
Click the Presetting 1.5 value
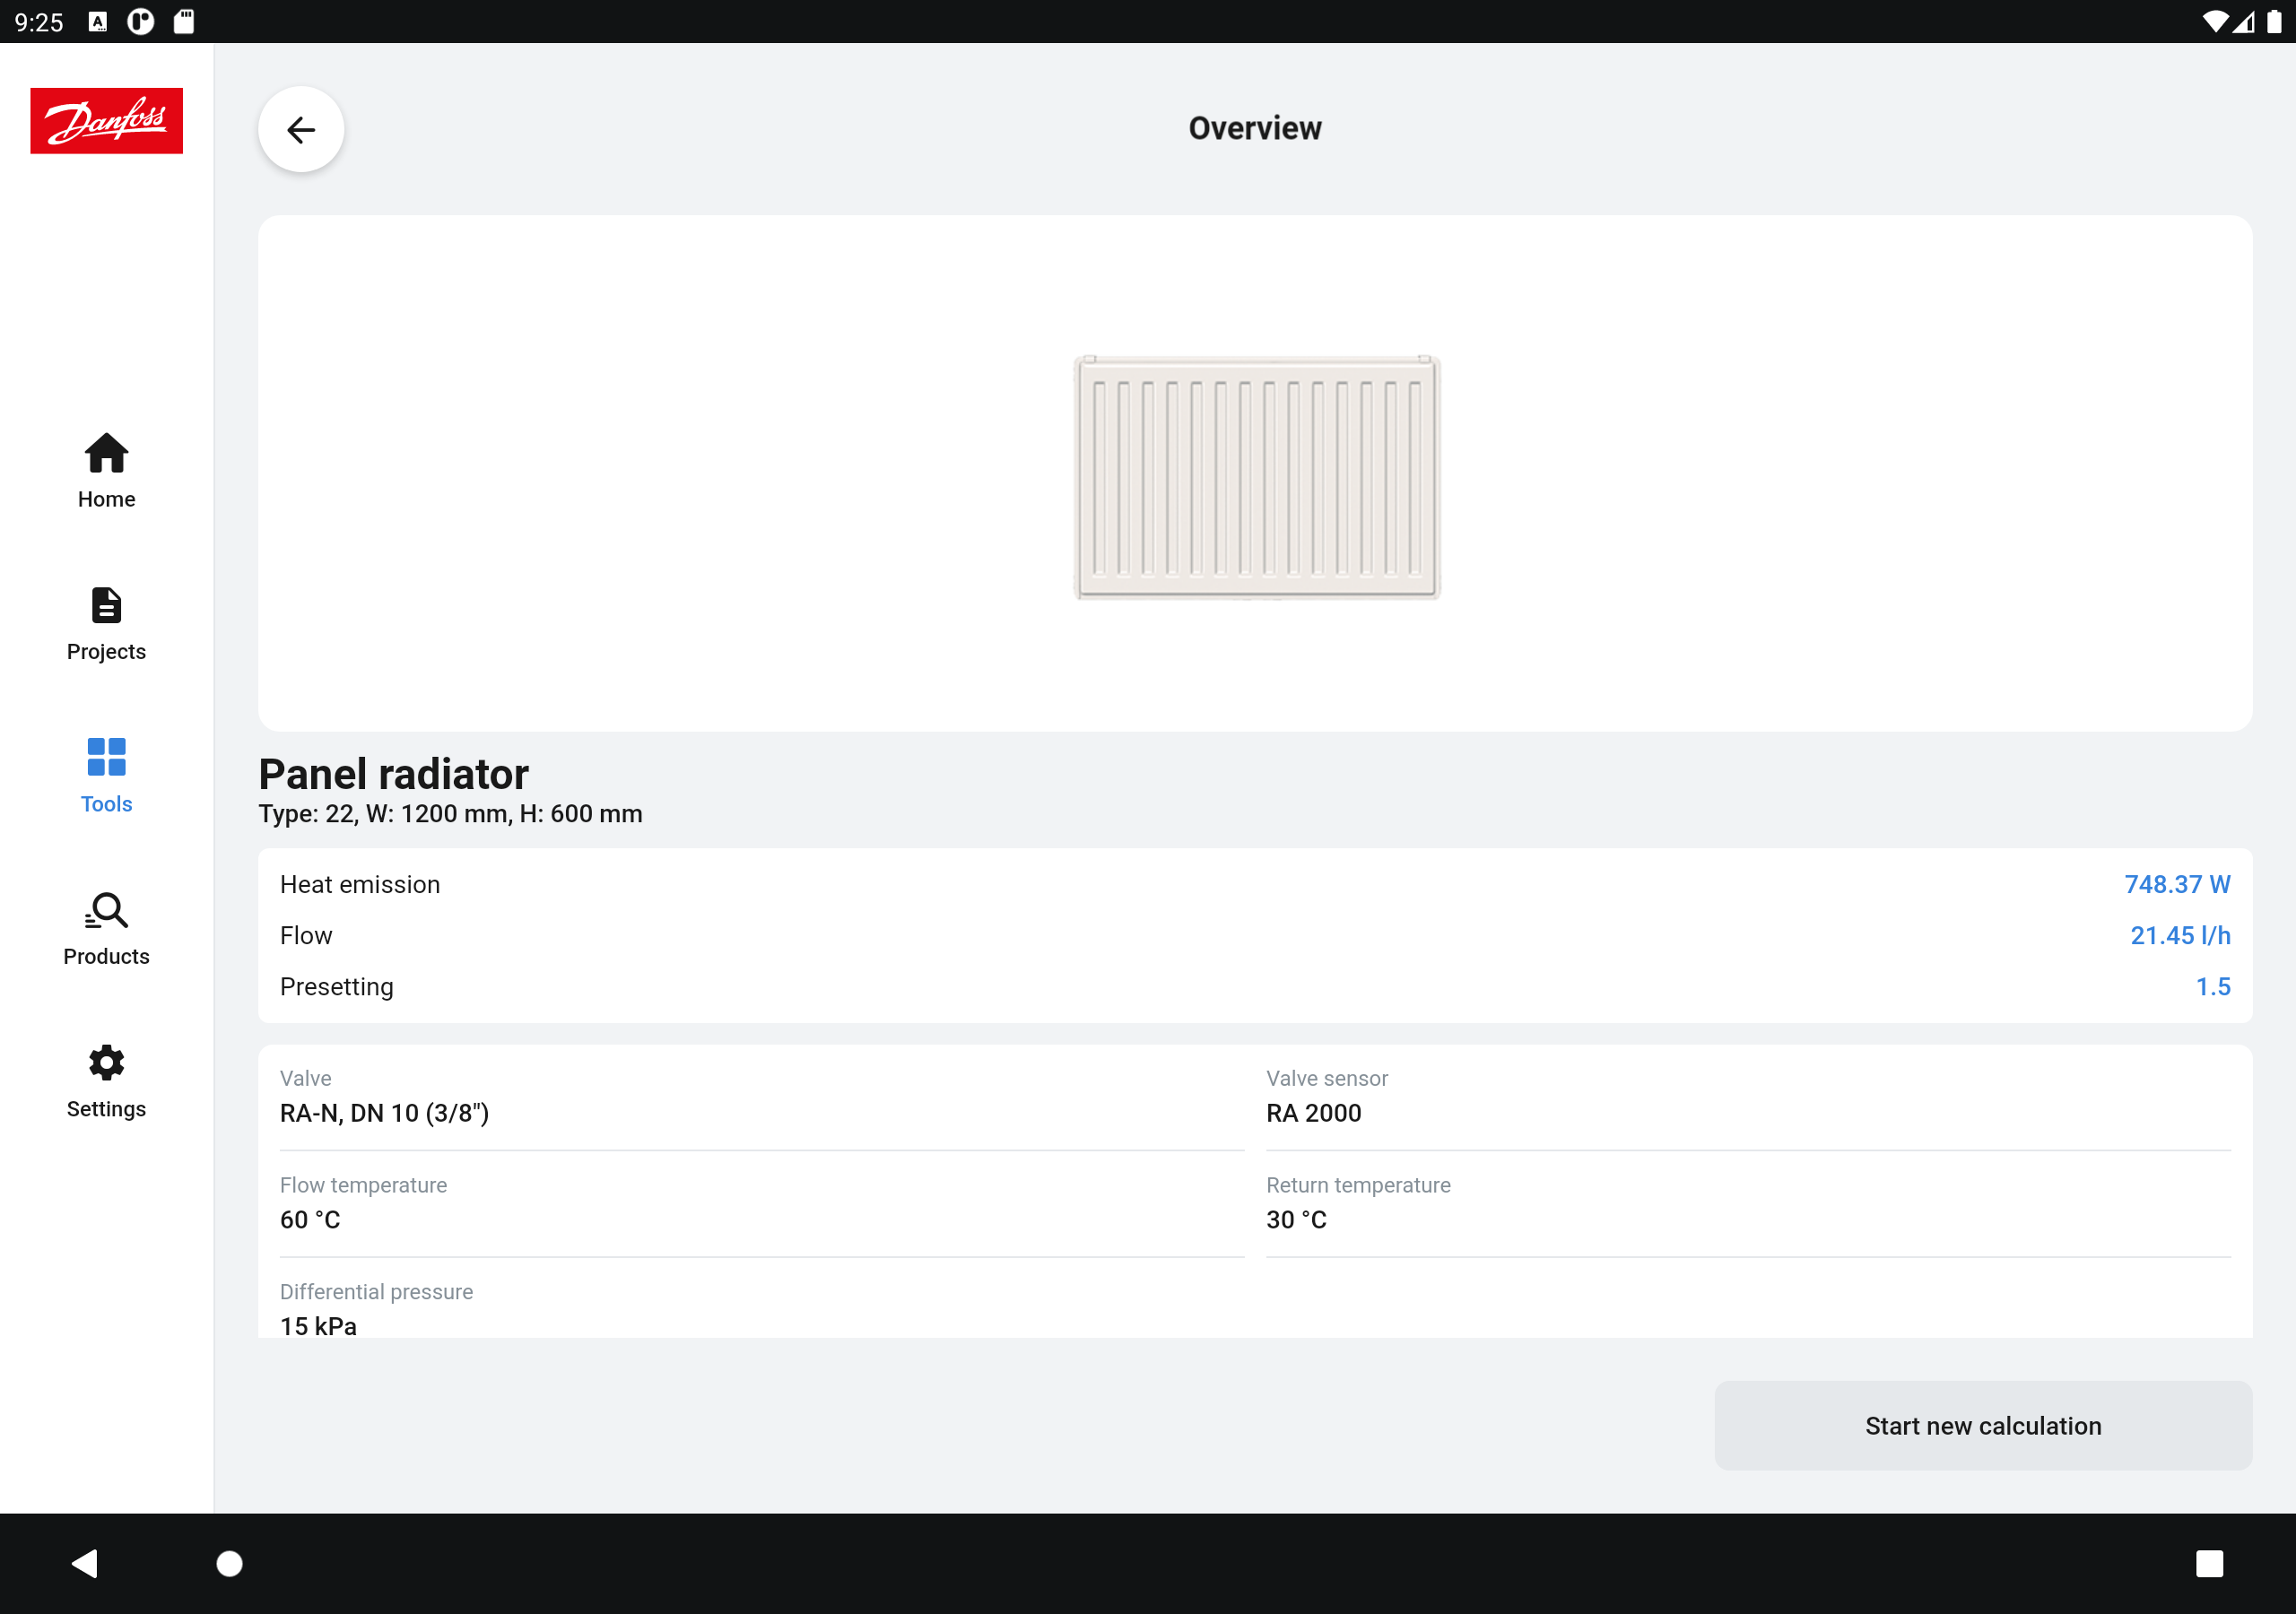click(x=2212, y=986)
